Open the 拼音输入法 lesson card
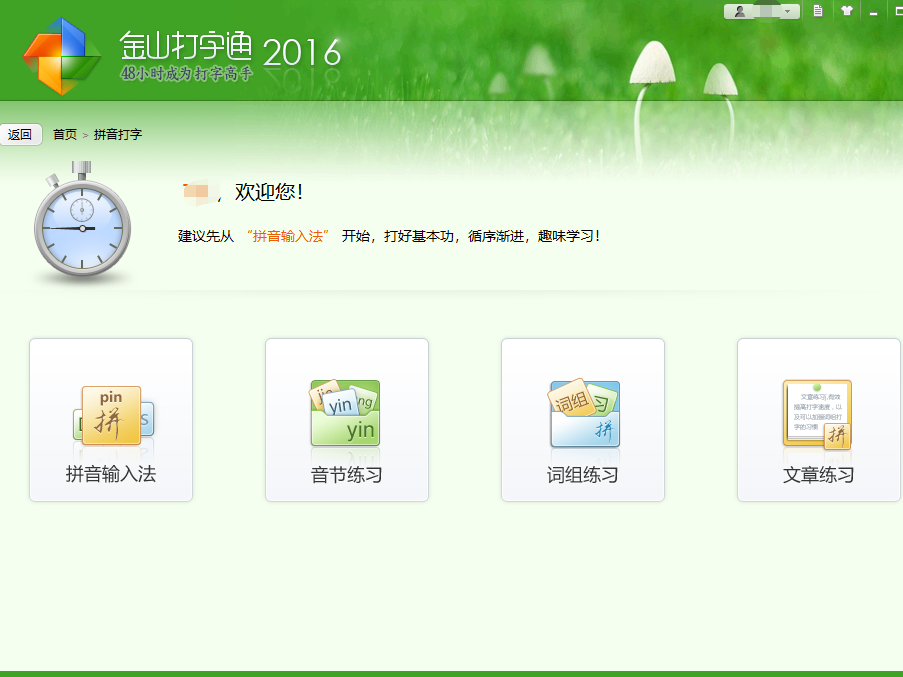903x677 pixels. (x=111, y=420)
